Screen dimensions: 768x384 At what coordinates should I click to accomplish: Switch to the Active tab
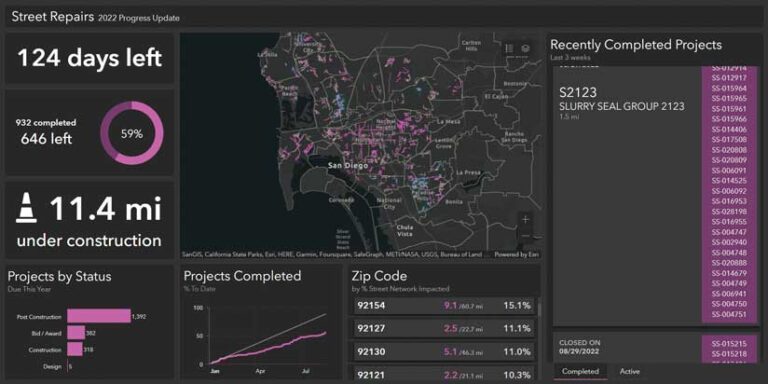[x=630, y=372]
